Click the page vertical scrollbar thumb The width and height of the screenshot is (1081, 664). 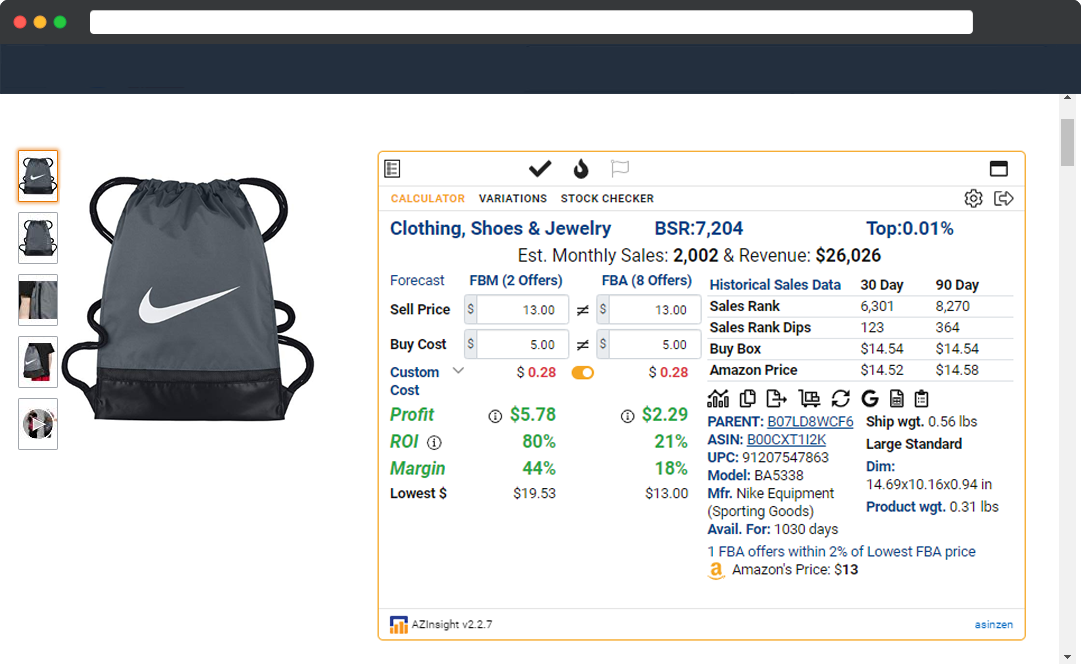click(1067, 143)
